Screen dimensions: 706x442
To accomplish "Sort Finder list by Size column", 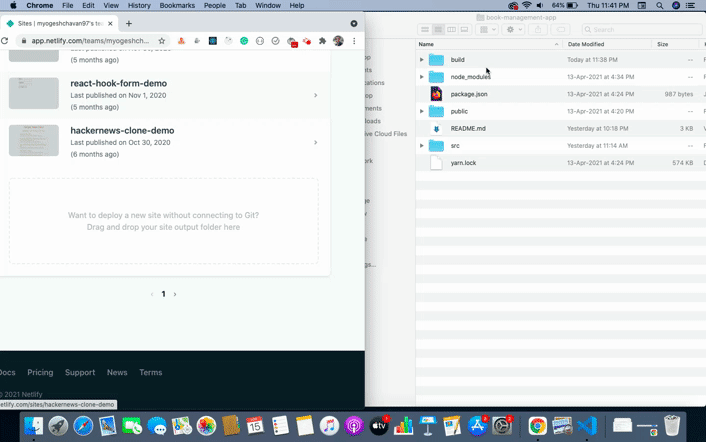I will (675, 44).
